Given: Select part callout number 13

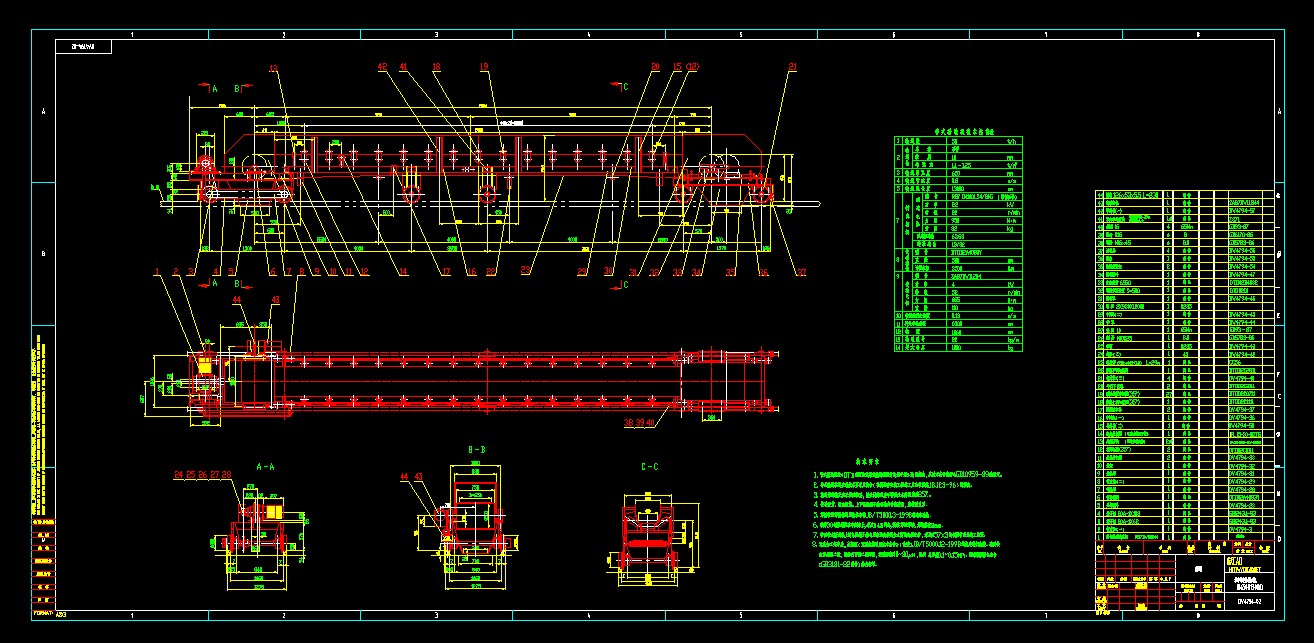Looking at the screenshot, I should [x=273, y=67].
